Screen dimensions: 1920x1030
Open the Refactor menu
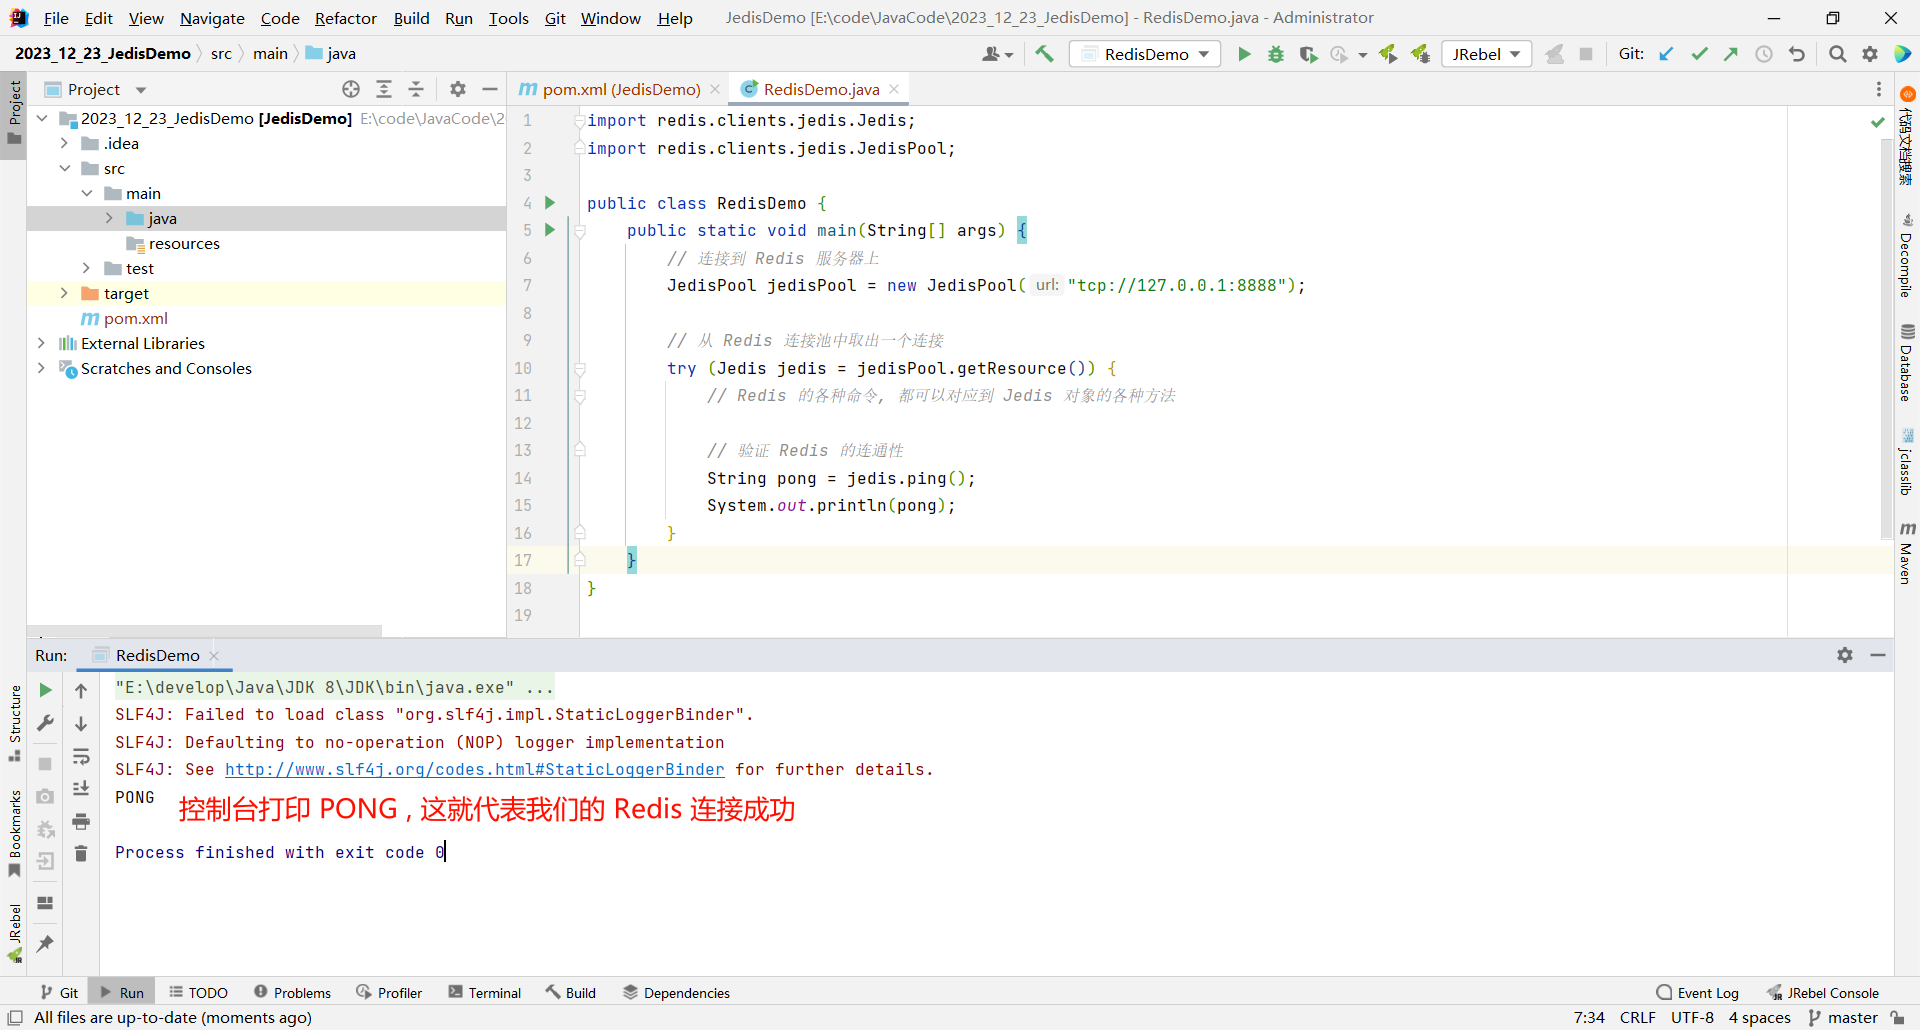tap(345, 18)
